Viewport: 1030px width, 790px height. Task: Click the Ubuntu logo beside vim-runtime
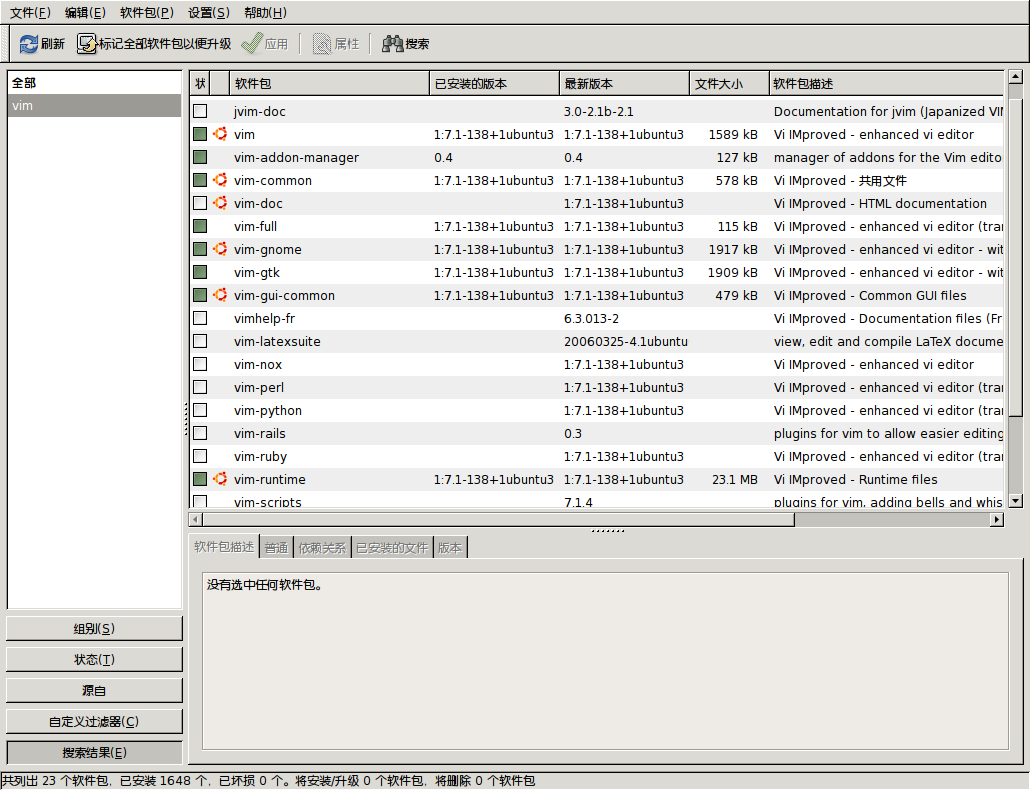pyautogui.click(x=220, y=479)
